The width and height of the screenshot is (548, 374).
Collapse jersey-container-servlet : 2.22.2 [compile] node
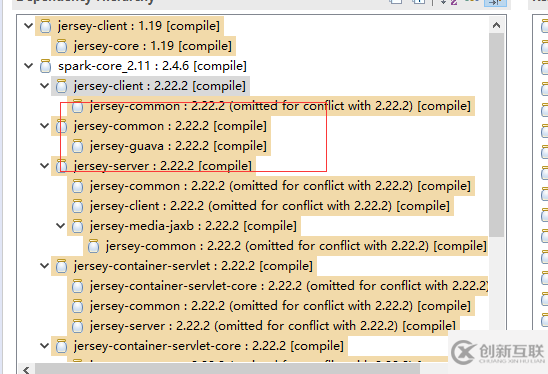[x=44, y=266]
